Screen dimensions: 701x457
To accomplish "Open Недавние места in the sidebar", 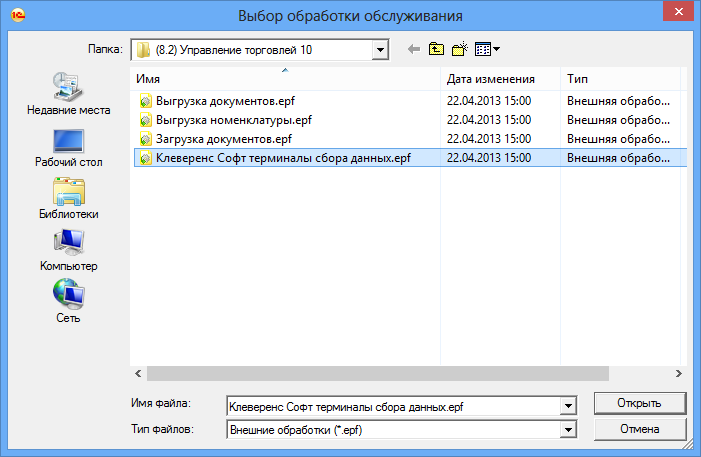I will tap(68, 94).
